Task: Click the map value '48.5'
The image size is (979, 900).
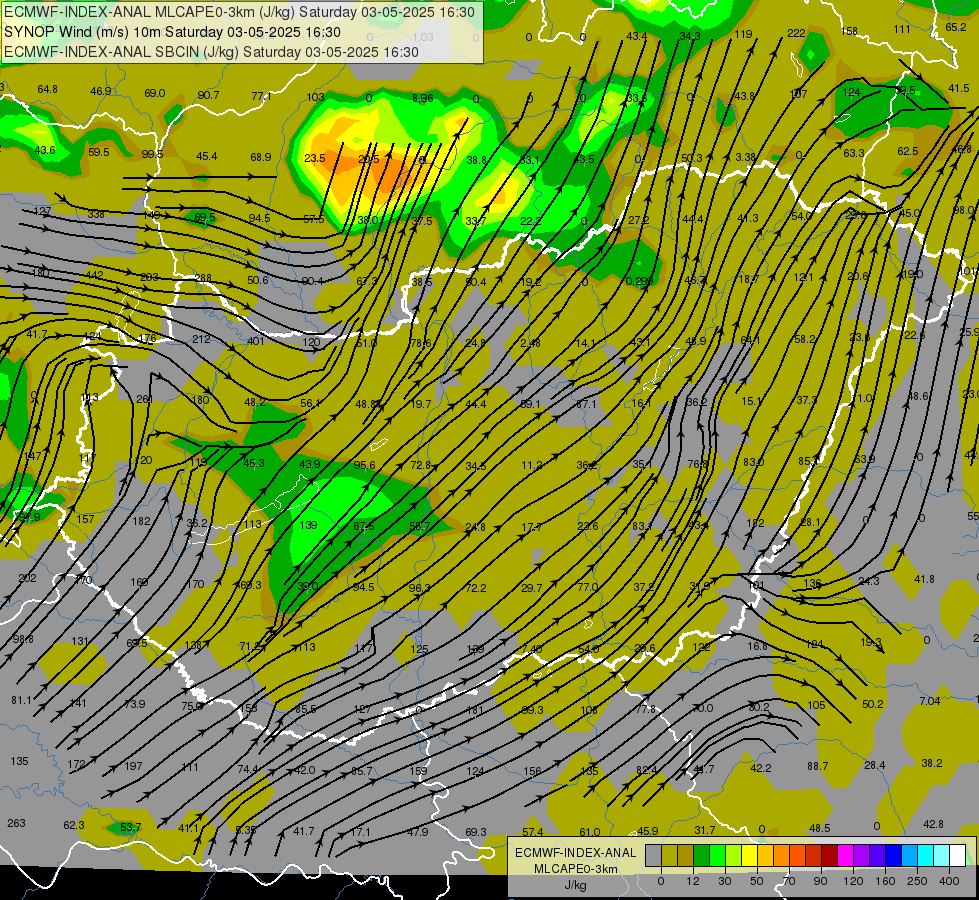Action: pos(820,828)
